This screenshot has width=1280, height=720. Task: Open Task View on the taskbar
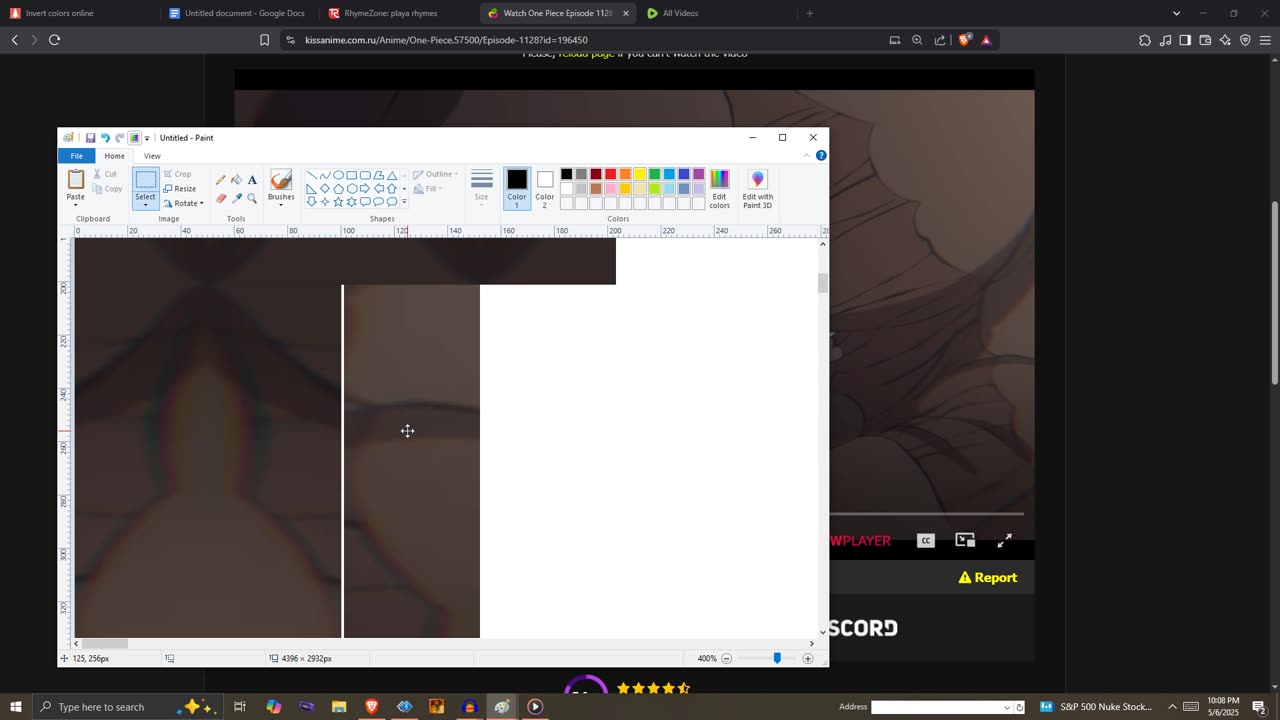click(240, 707)
